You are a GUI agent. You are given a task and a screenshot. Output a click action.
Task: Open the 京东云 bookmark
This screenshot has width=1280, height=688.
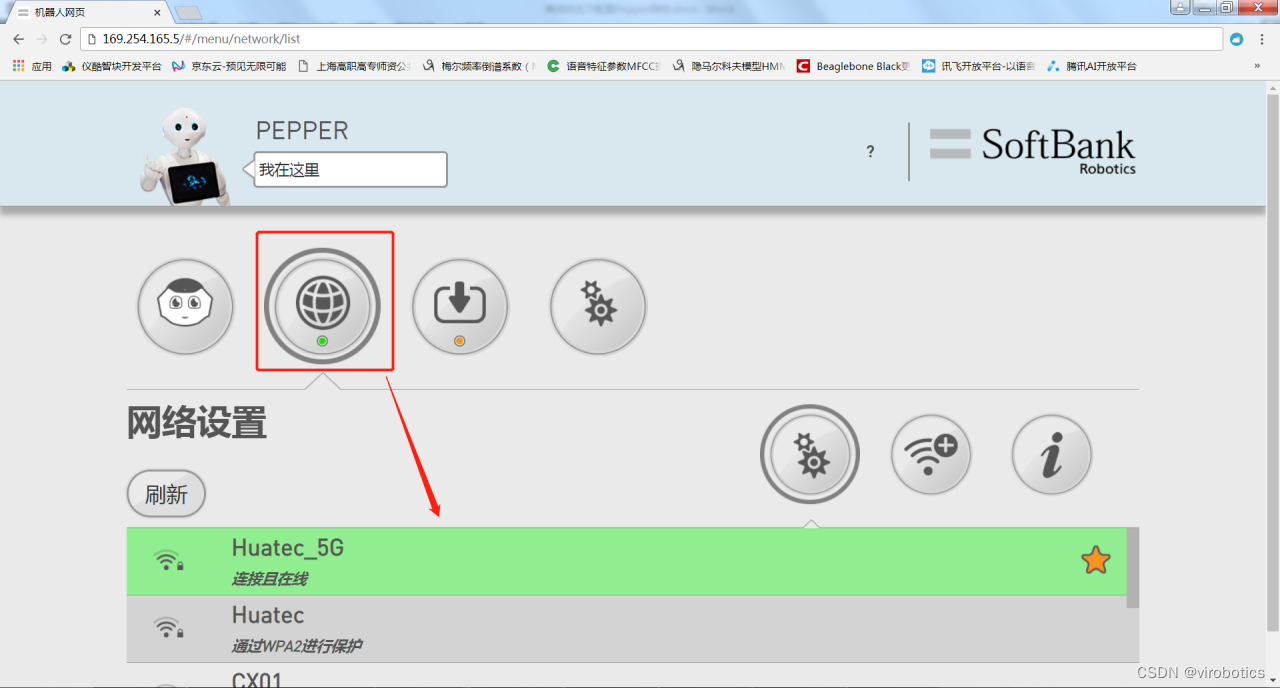pos(229,66)
